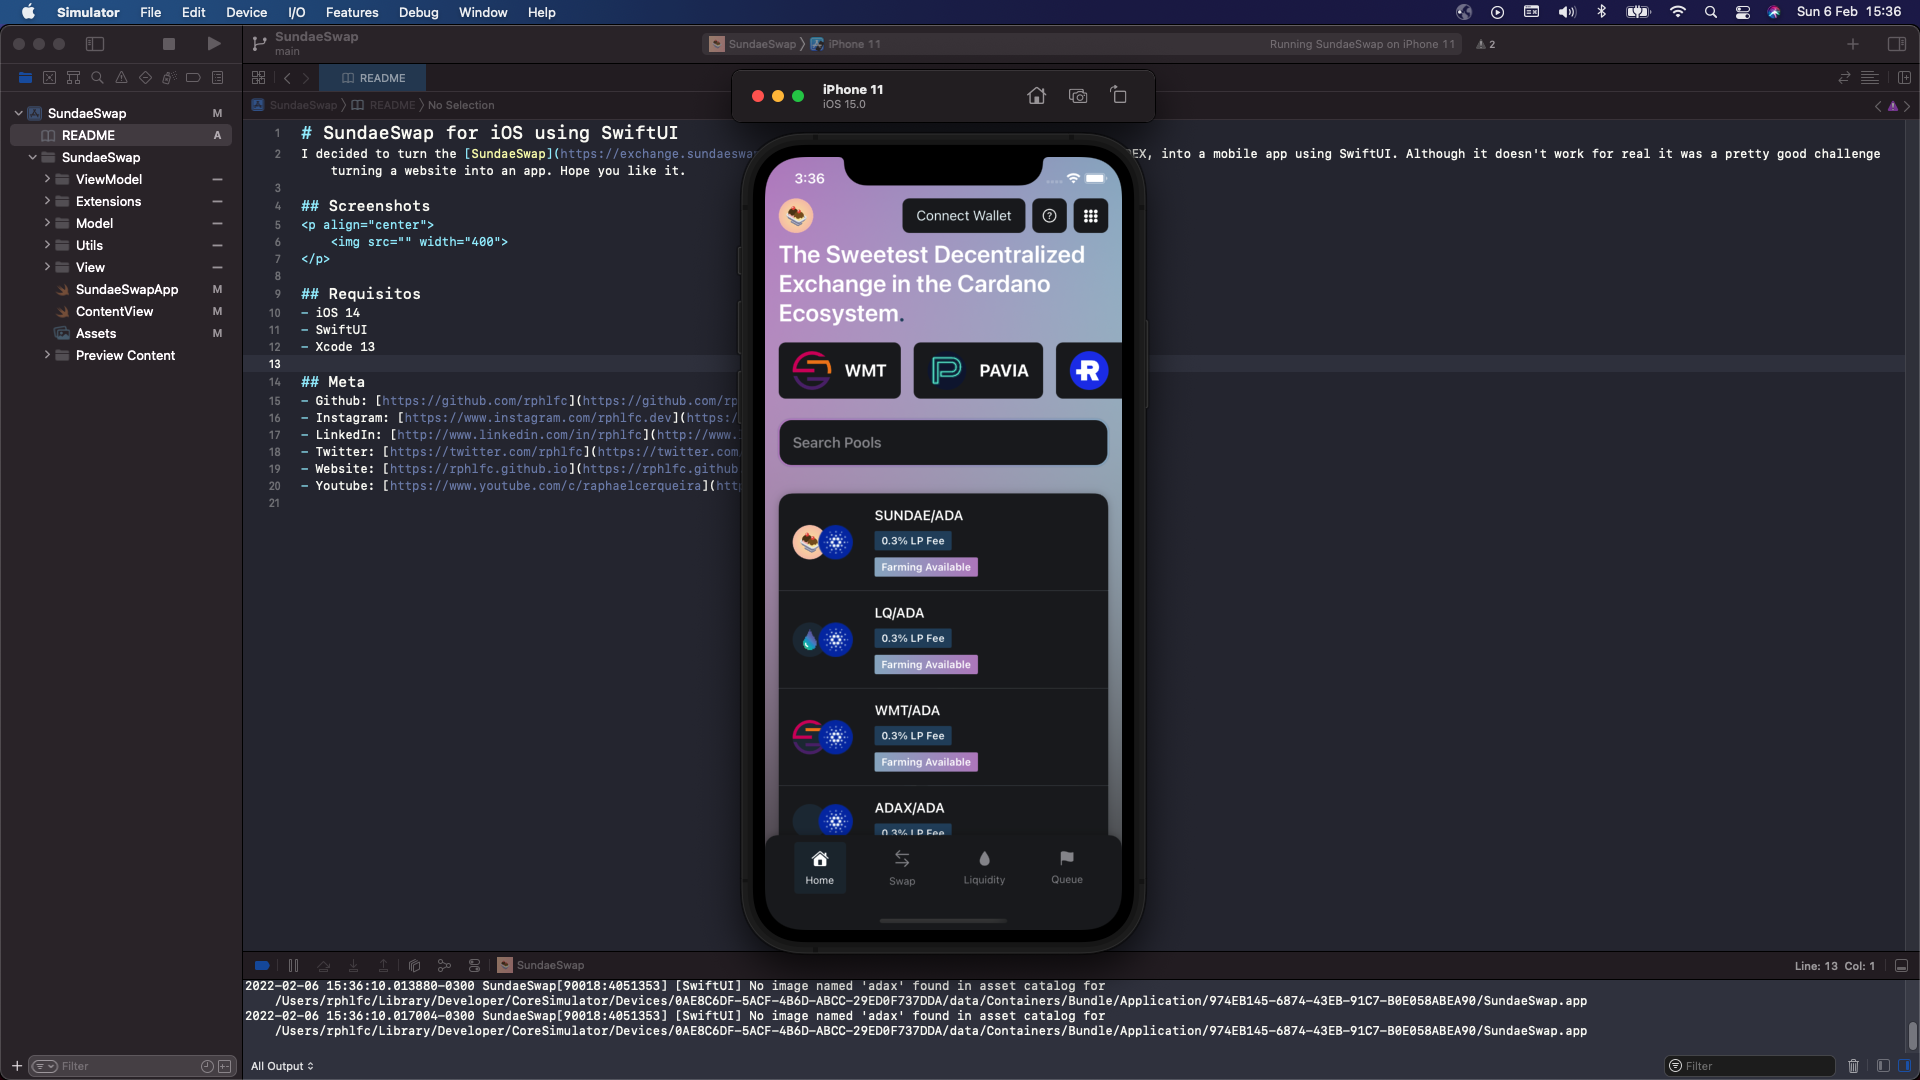This screenshot has width=1920, height=1080.
Task: Open the Report navigator icon
Action: pos(217,78)
